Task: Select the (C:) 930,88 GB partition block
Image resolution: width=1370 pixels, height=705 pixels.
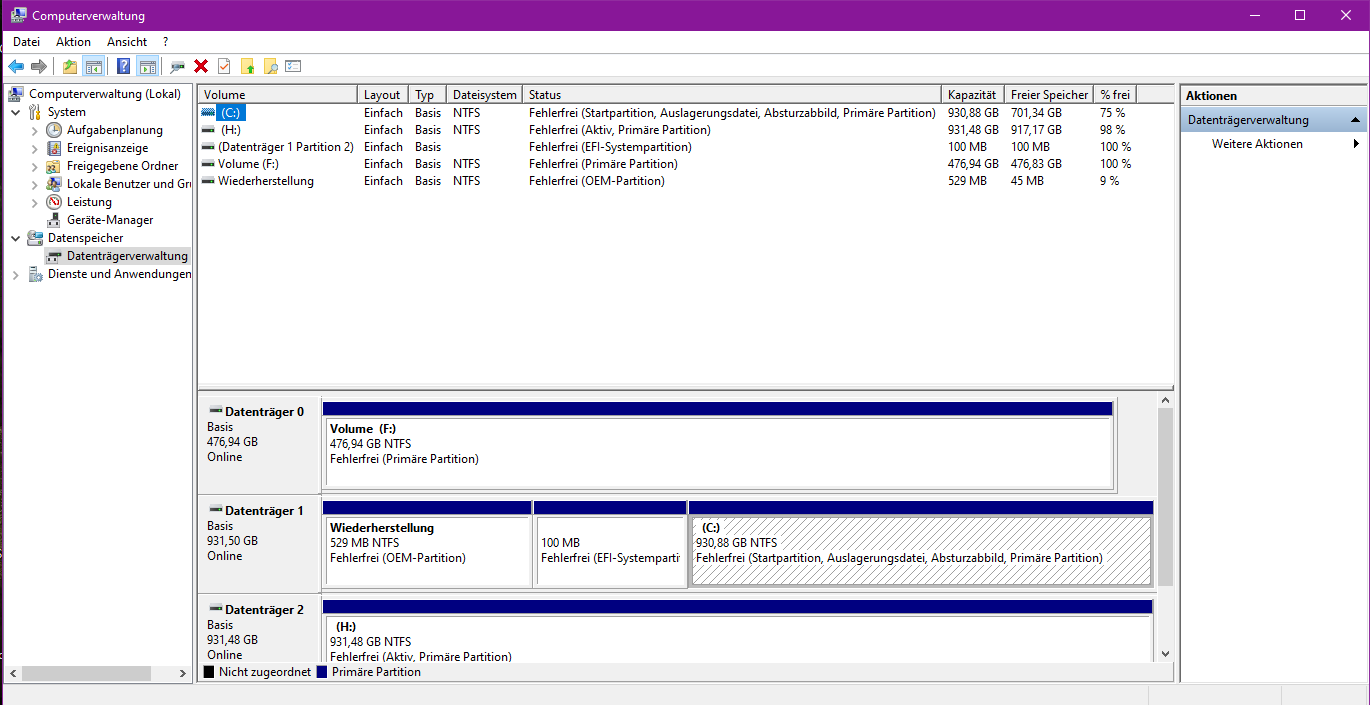Action: coord(921,551)
